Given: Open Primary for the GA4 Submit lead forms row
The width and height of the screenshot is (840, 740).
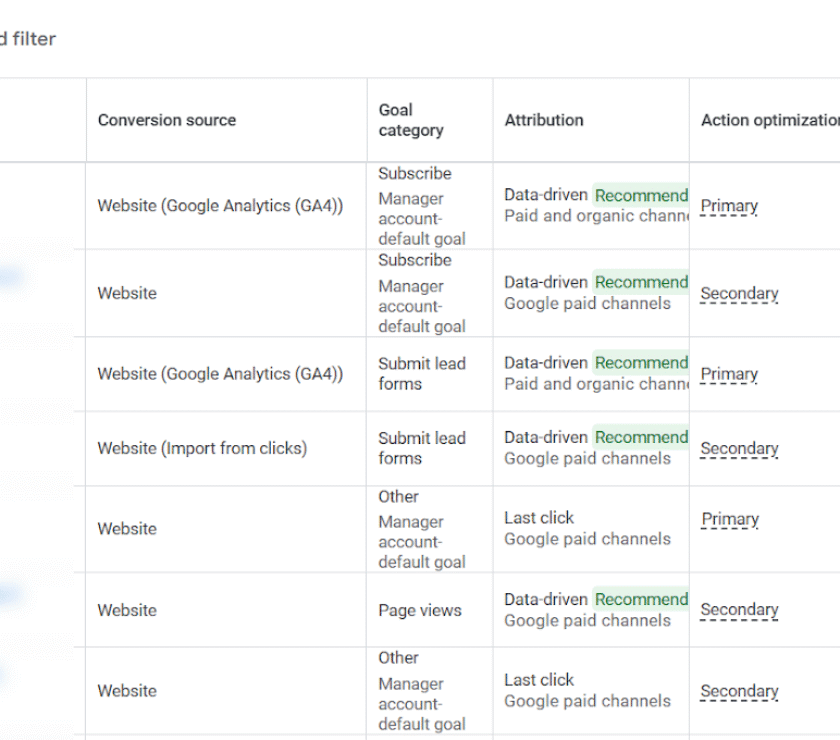Looking at the screenshot, I should [x=729, y=374].
